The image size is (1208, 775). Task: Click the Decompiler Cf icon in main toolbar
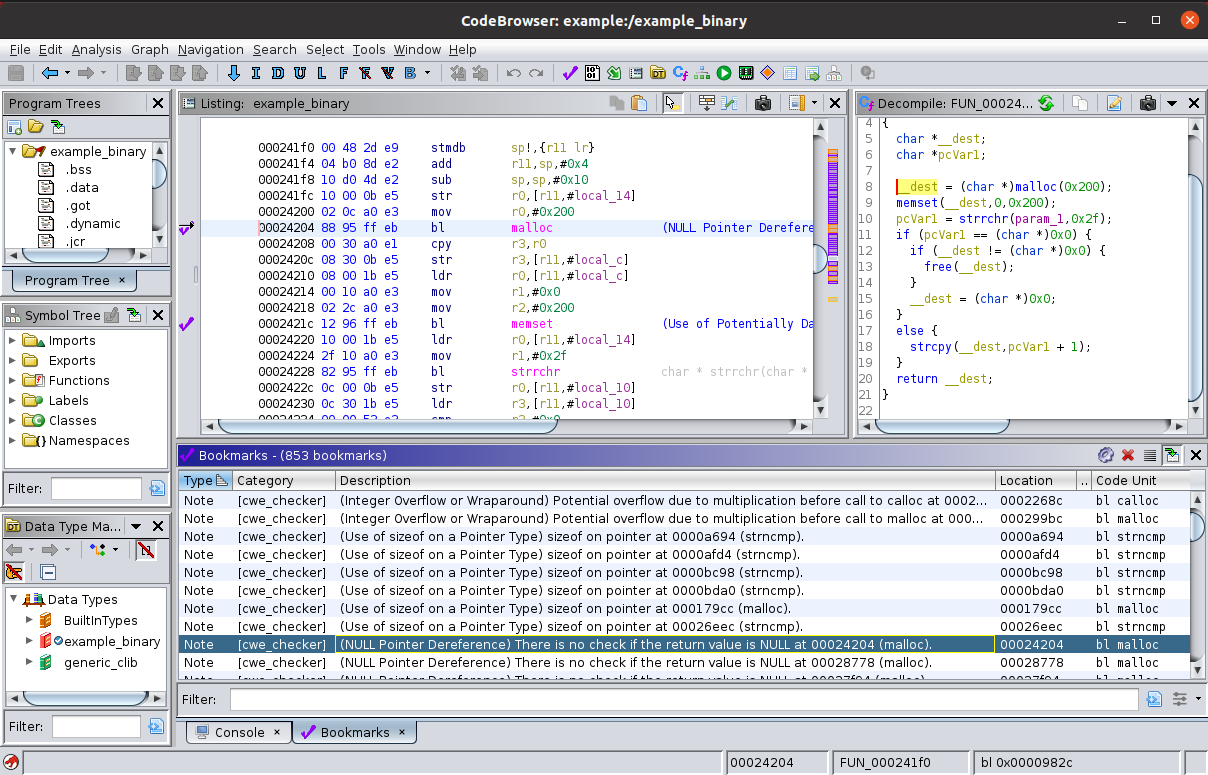coord(680,73)
